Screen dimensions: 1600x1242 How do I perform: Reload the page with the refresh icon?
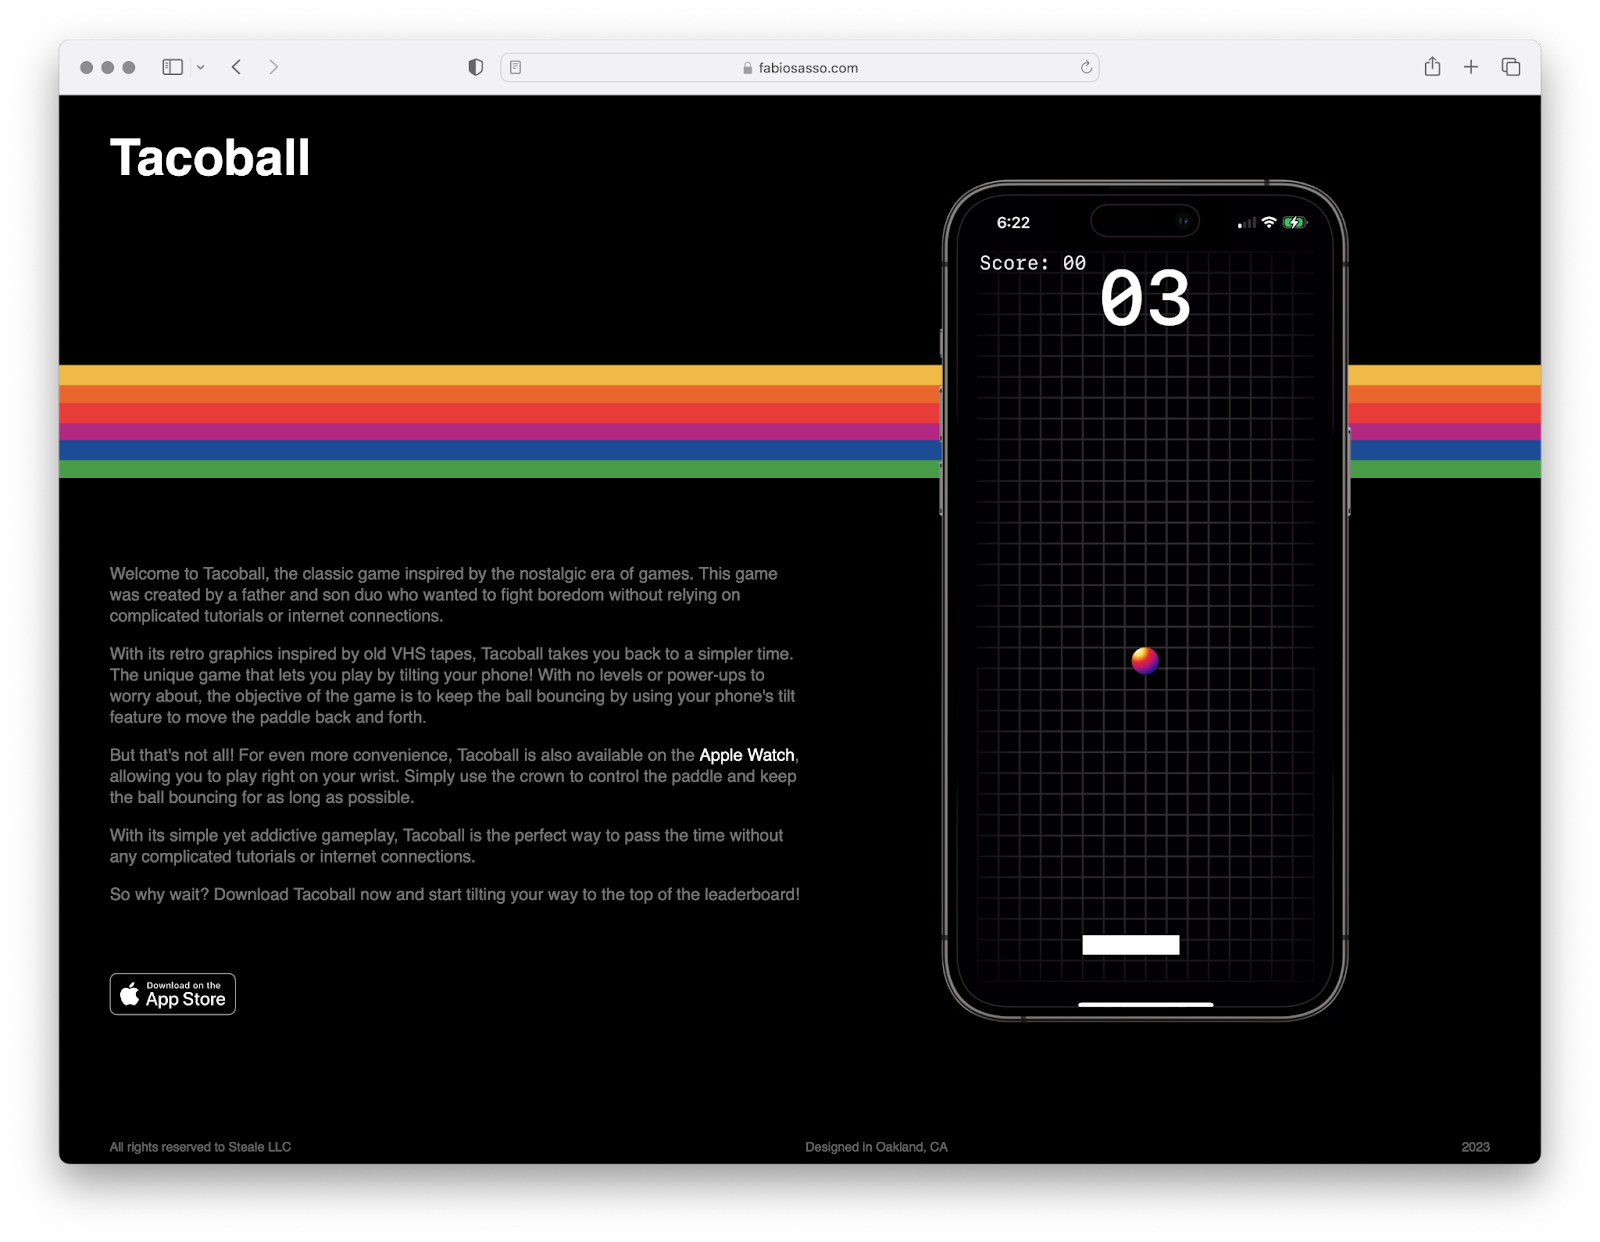click(1086, 67)
